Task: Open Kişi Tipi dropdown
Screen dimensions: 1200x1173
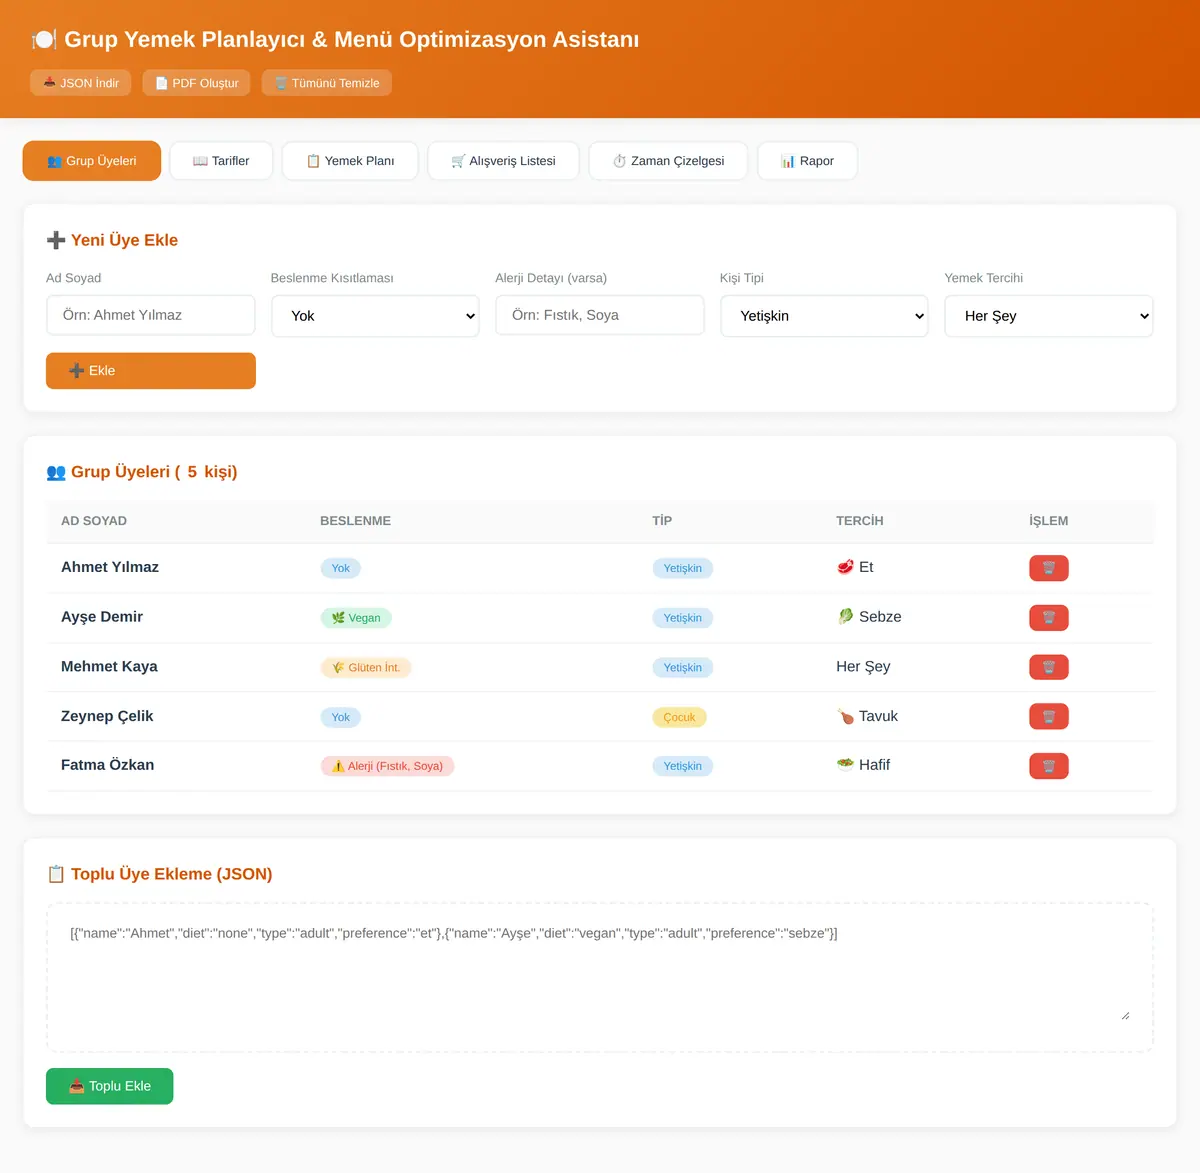Action: point(824,316)
